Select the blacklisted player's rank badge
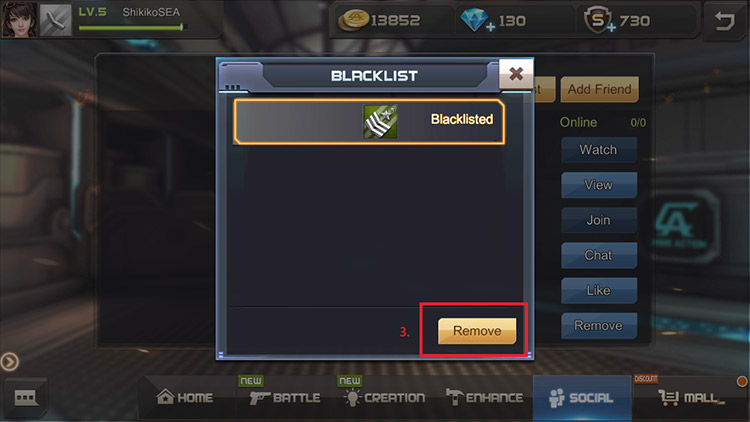 (x=380, y=122)
